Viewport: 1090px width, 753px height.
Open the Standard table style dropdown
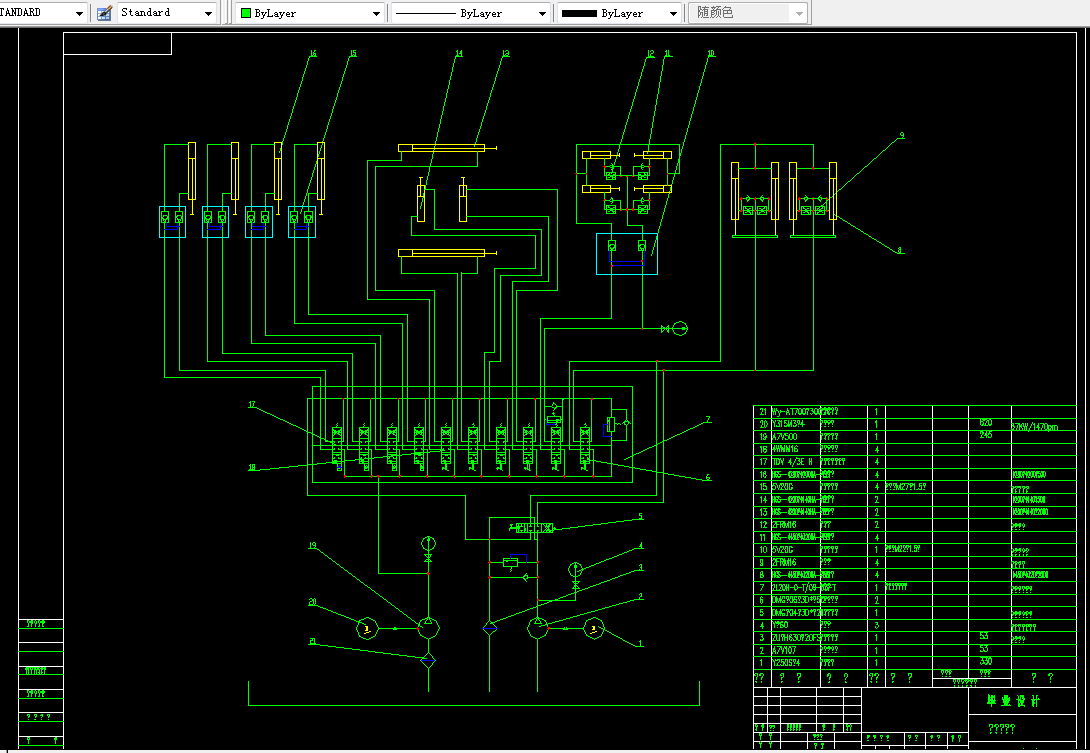click(167, 13)
